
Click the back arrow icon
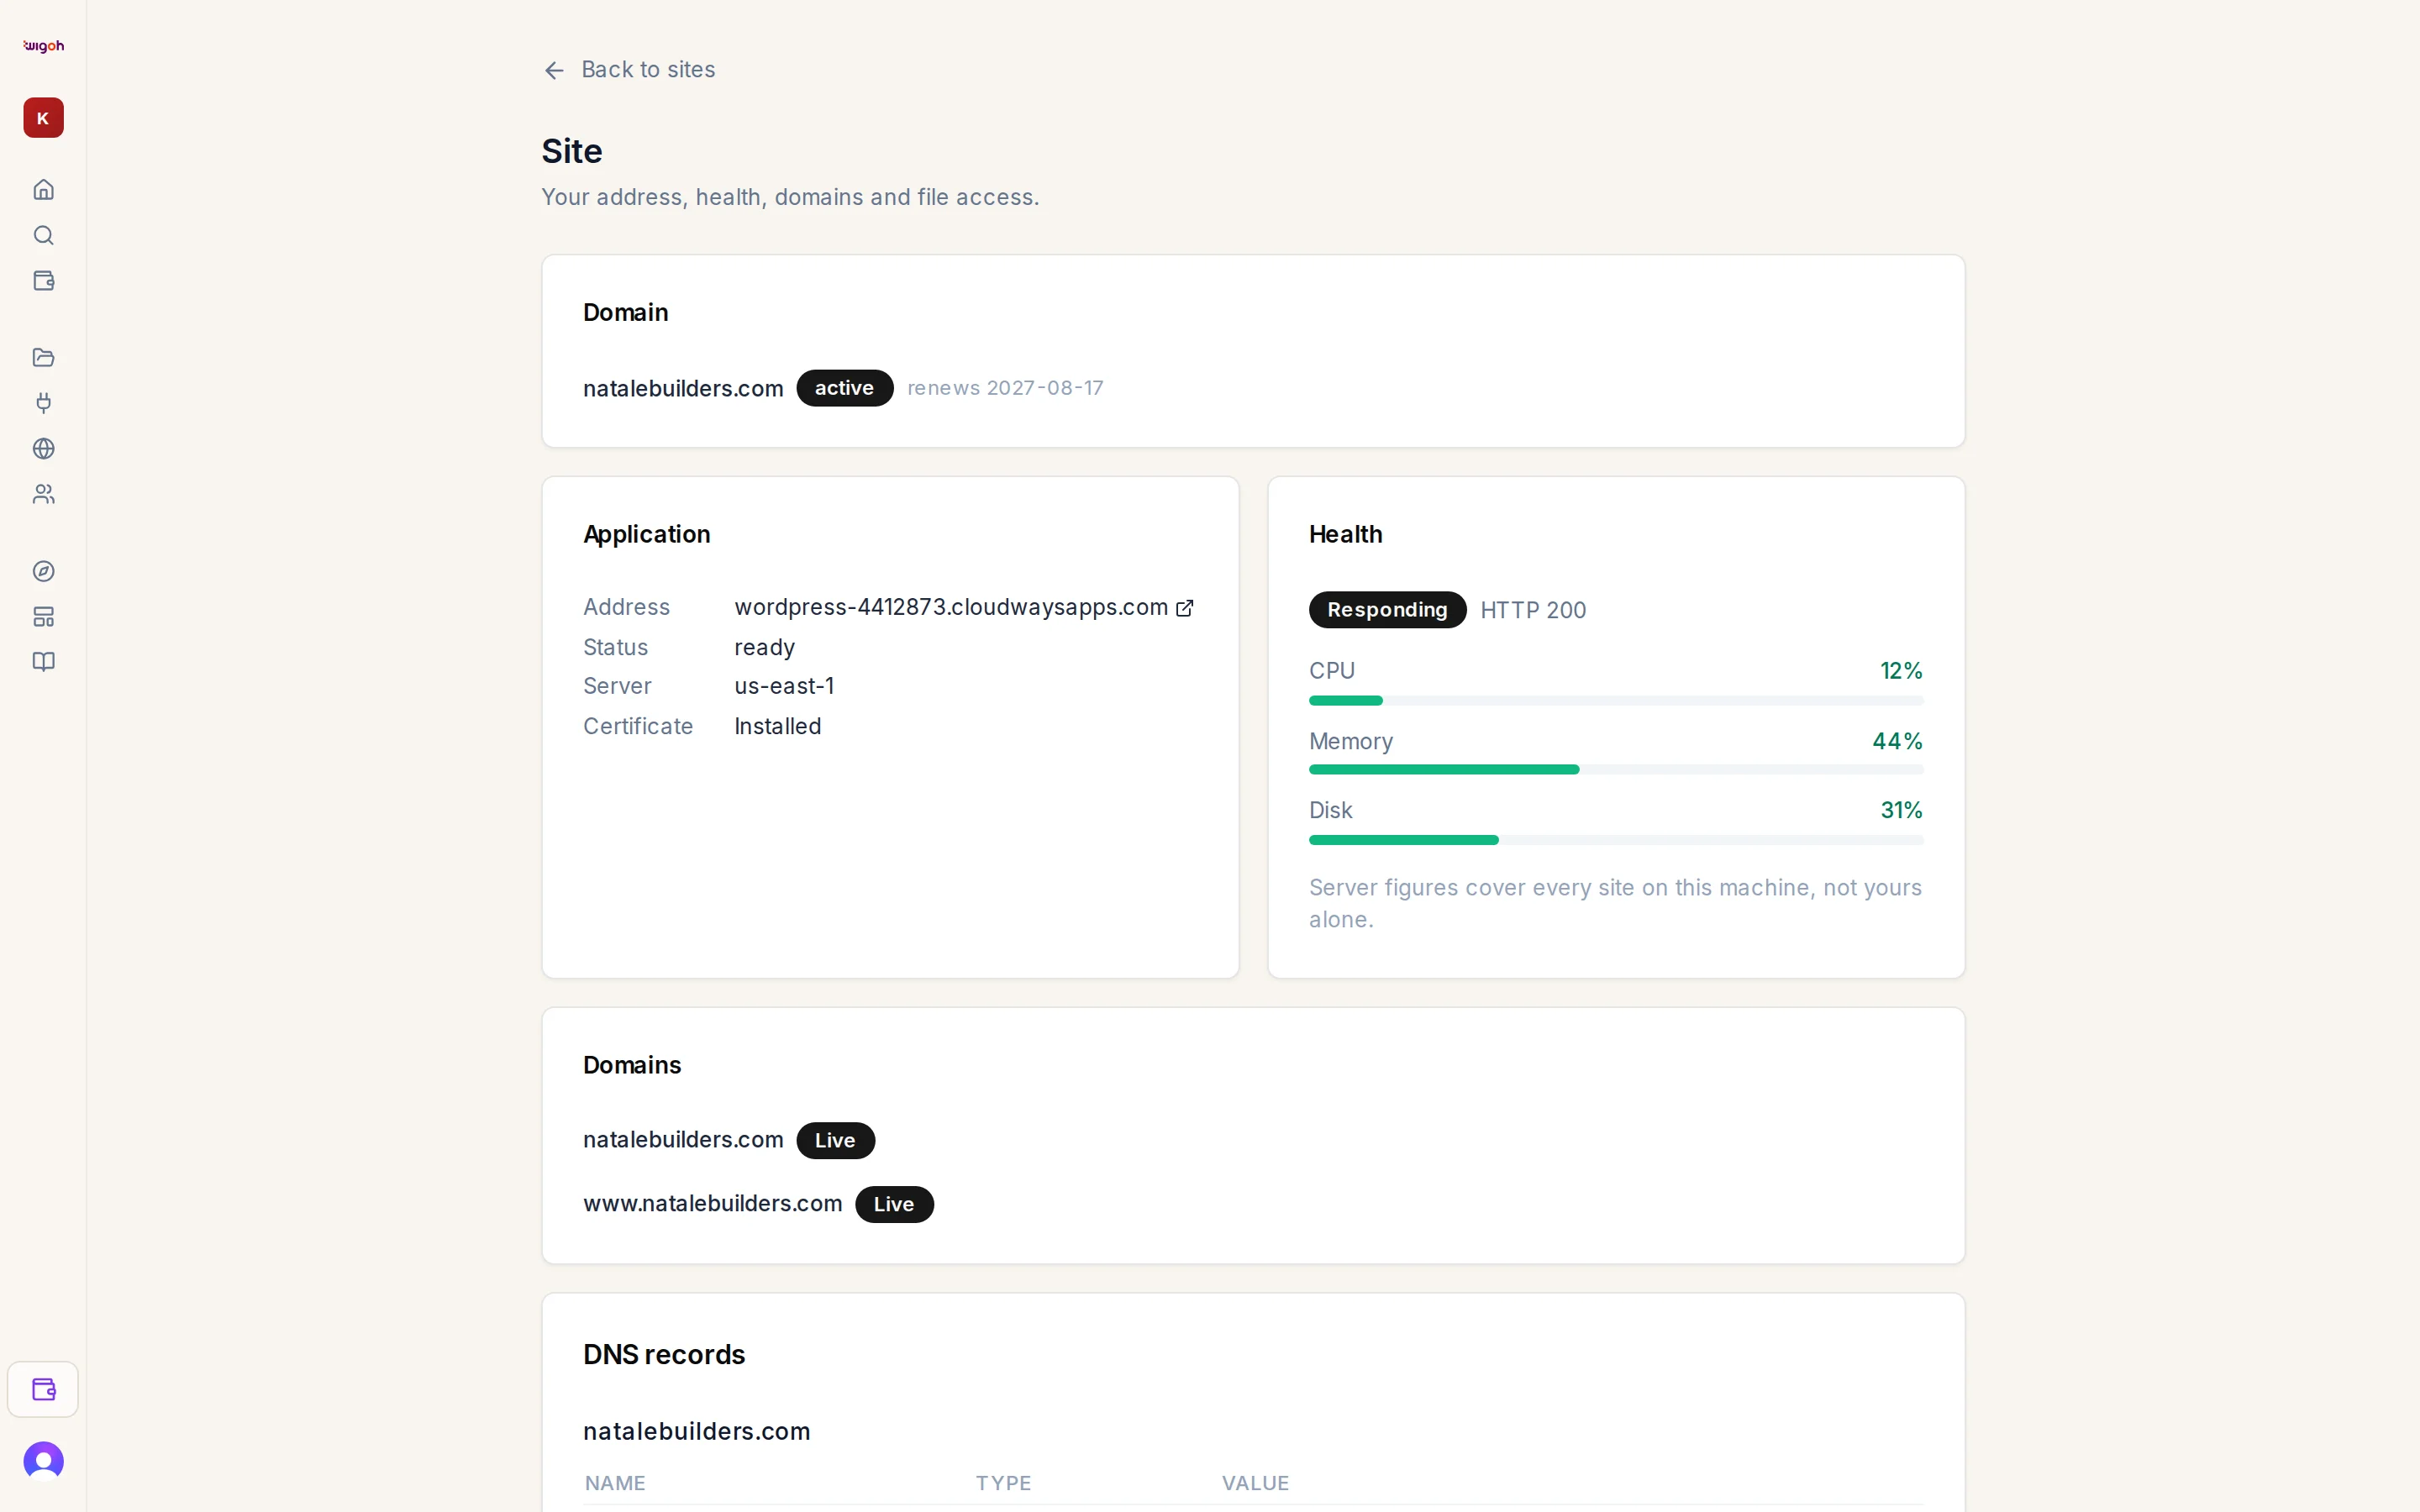[554, 70]
